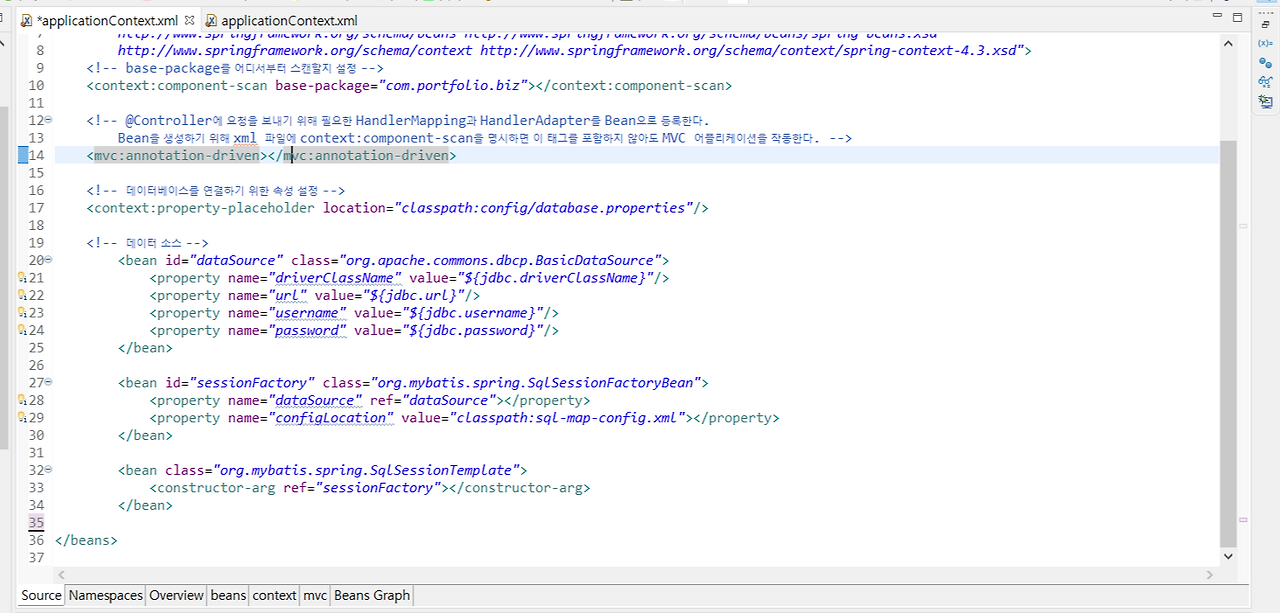Close the modified *applicationContext.xml tab

pos(188,20)
